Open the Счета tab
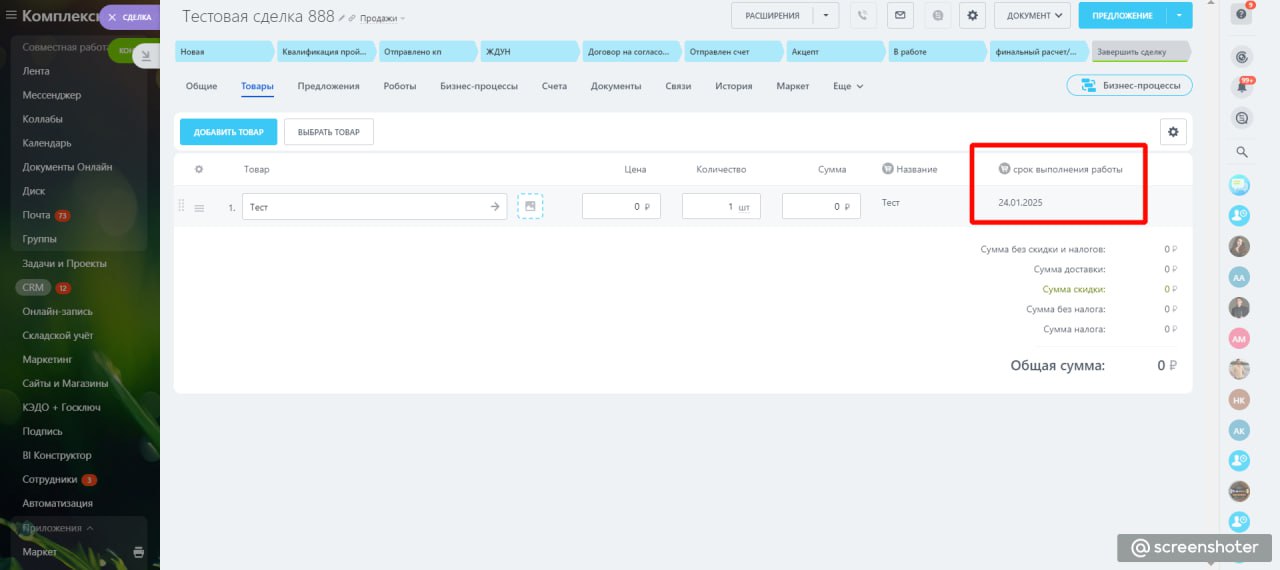 [554, 86]
